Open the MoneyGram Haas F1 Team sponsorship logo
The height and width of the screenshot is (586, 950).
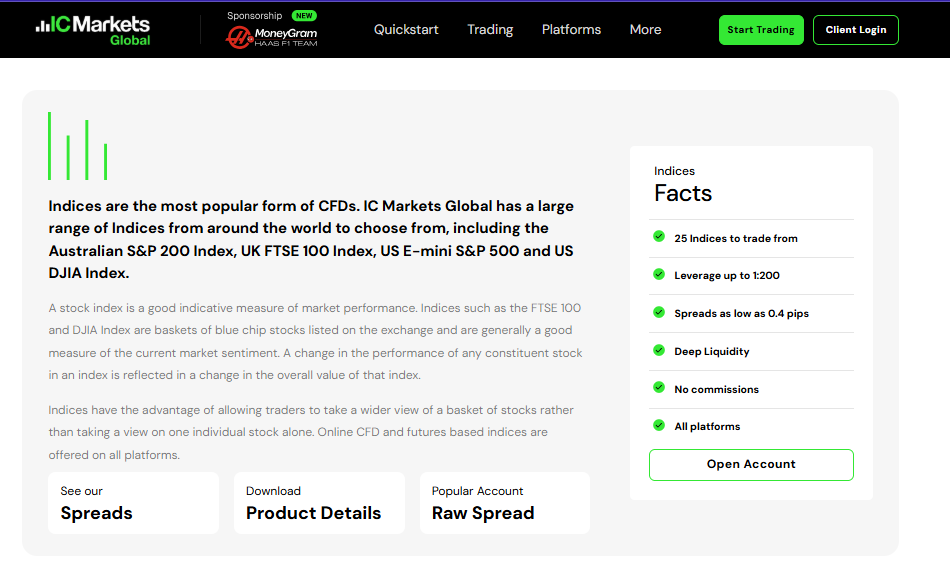271,38
